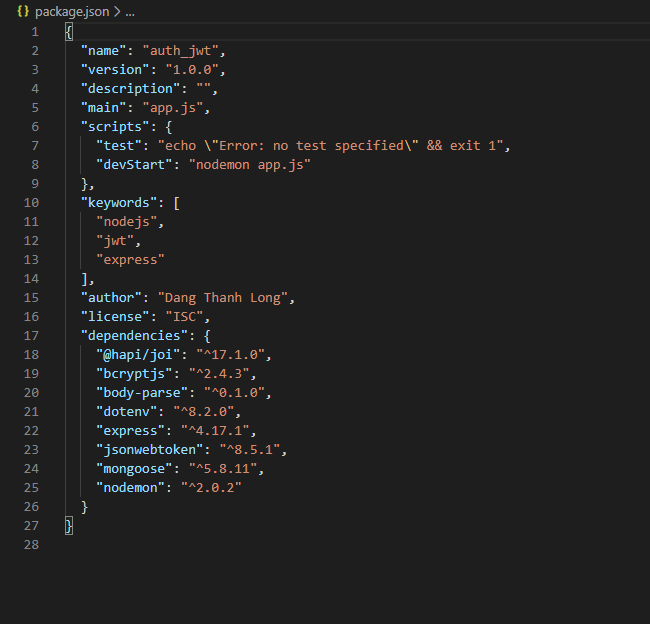The image size is (650, 624).
Task: Click the "dependencies" key
Action: coord(134,336)
